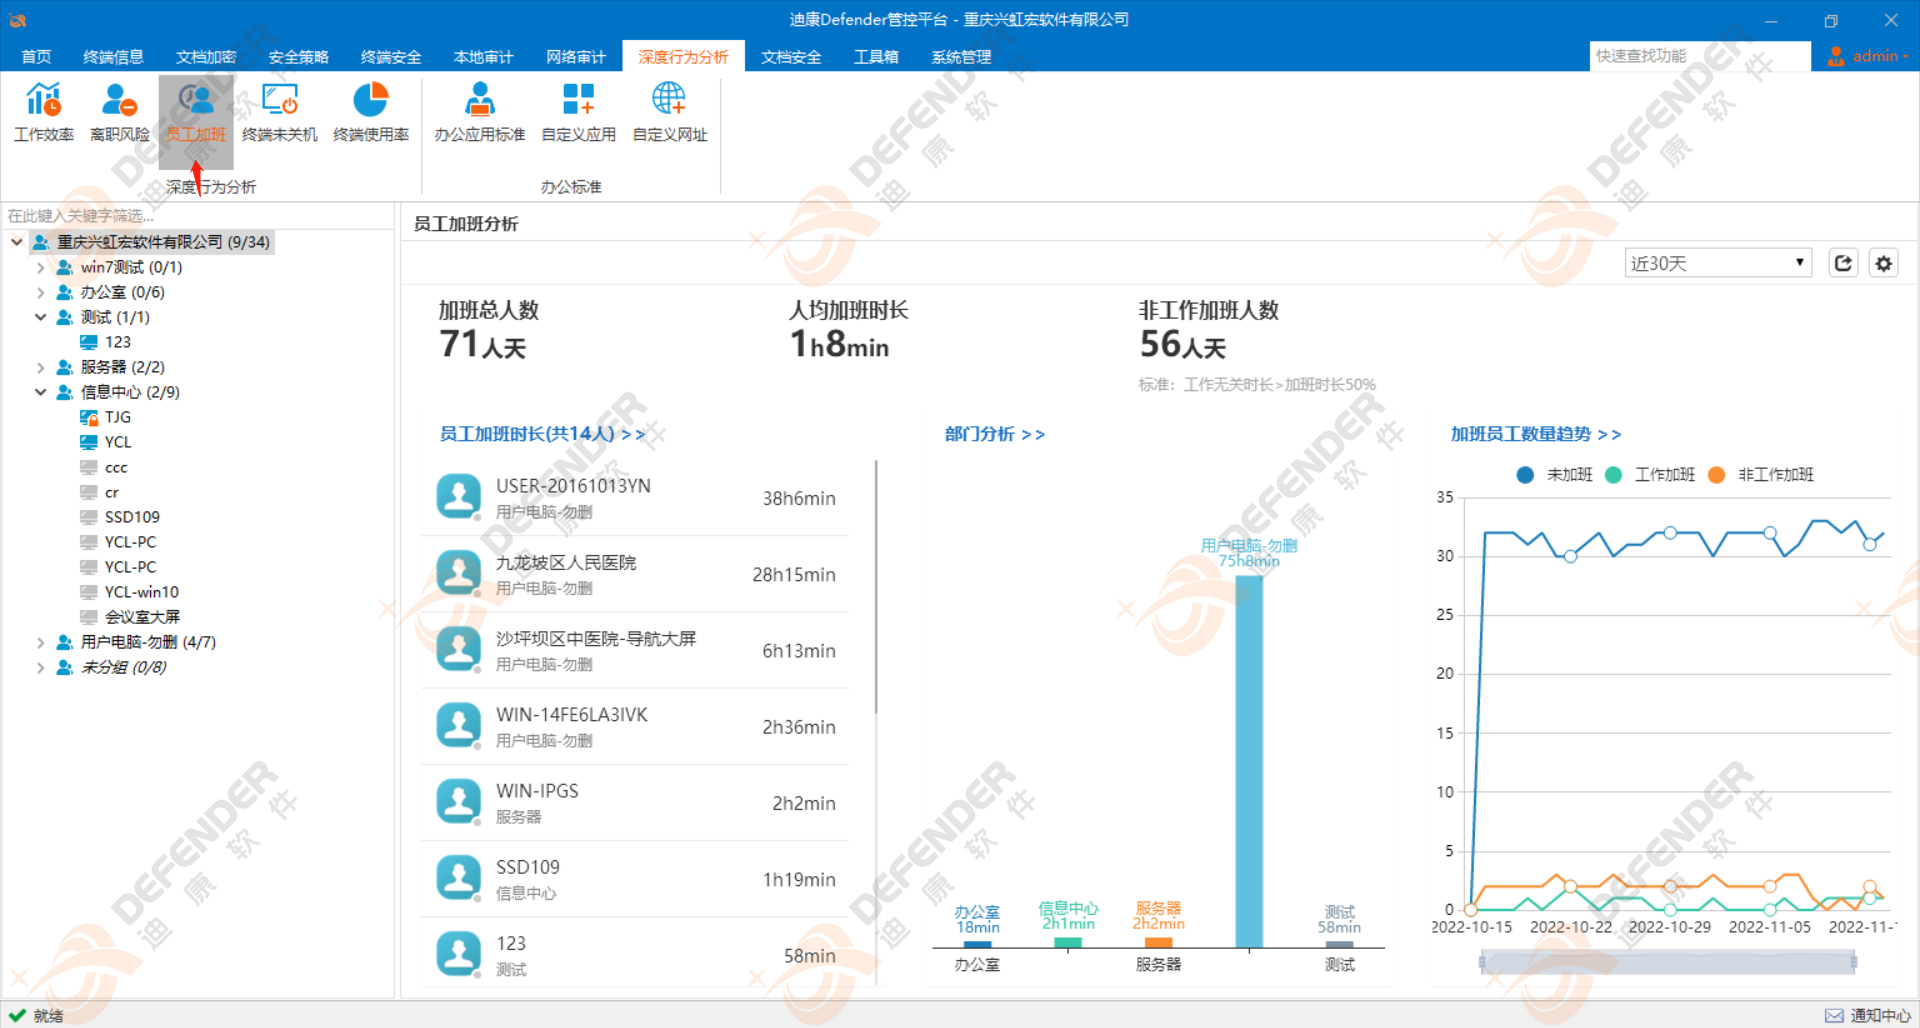Switch to the 首页 tab
Image resolution: width=1920 pixels, height=1028 pixels.
click(36, 57)
